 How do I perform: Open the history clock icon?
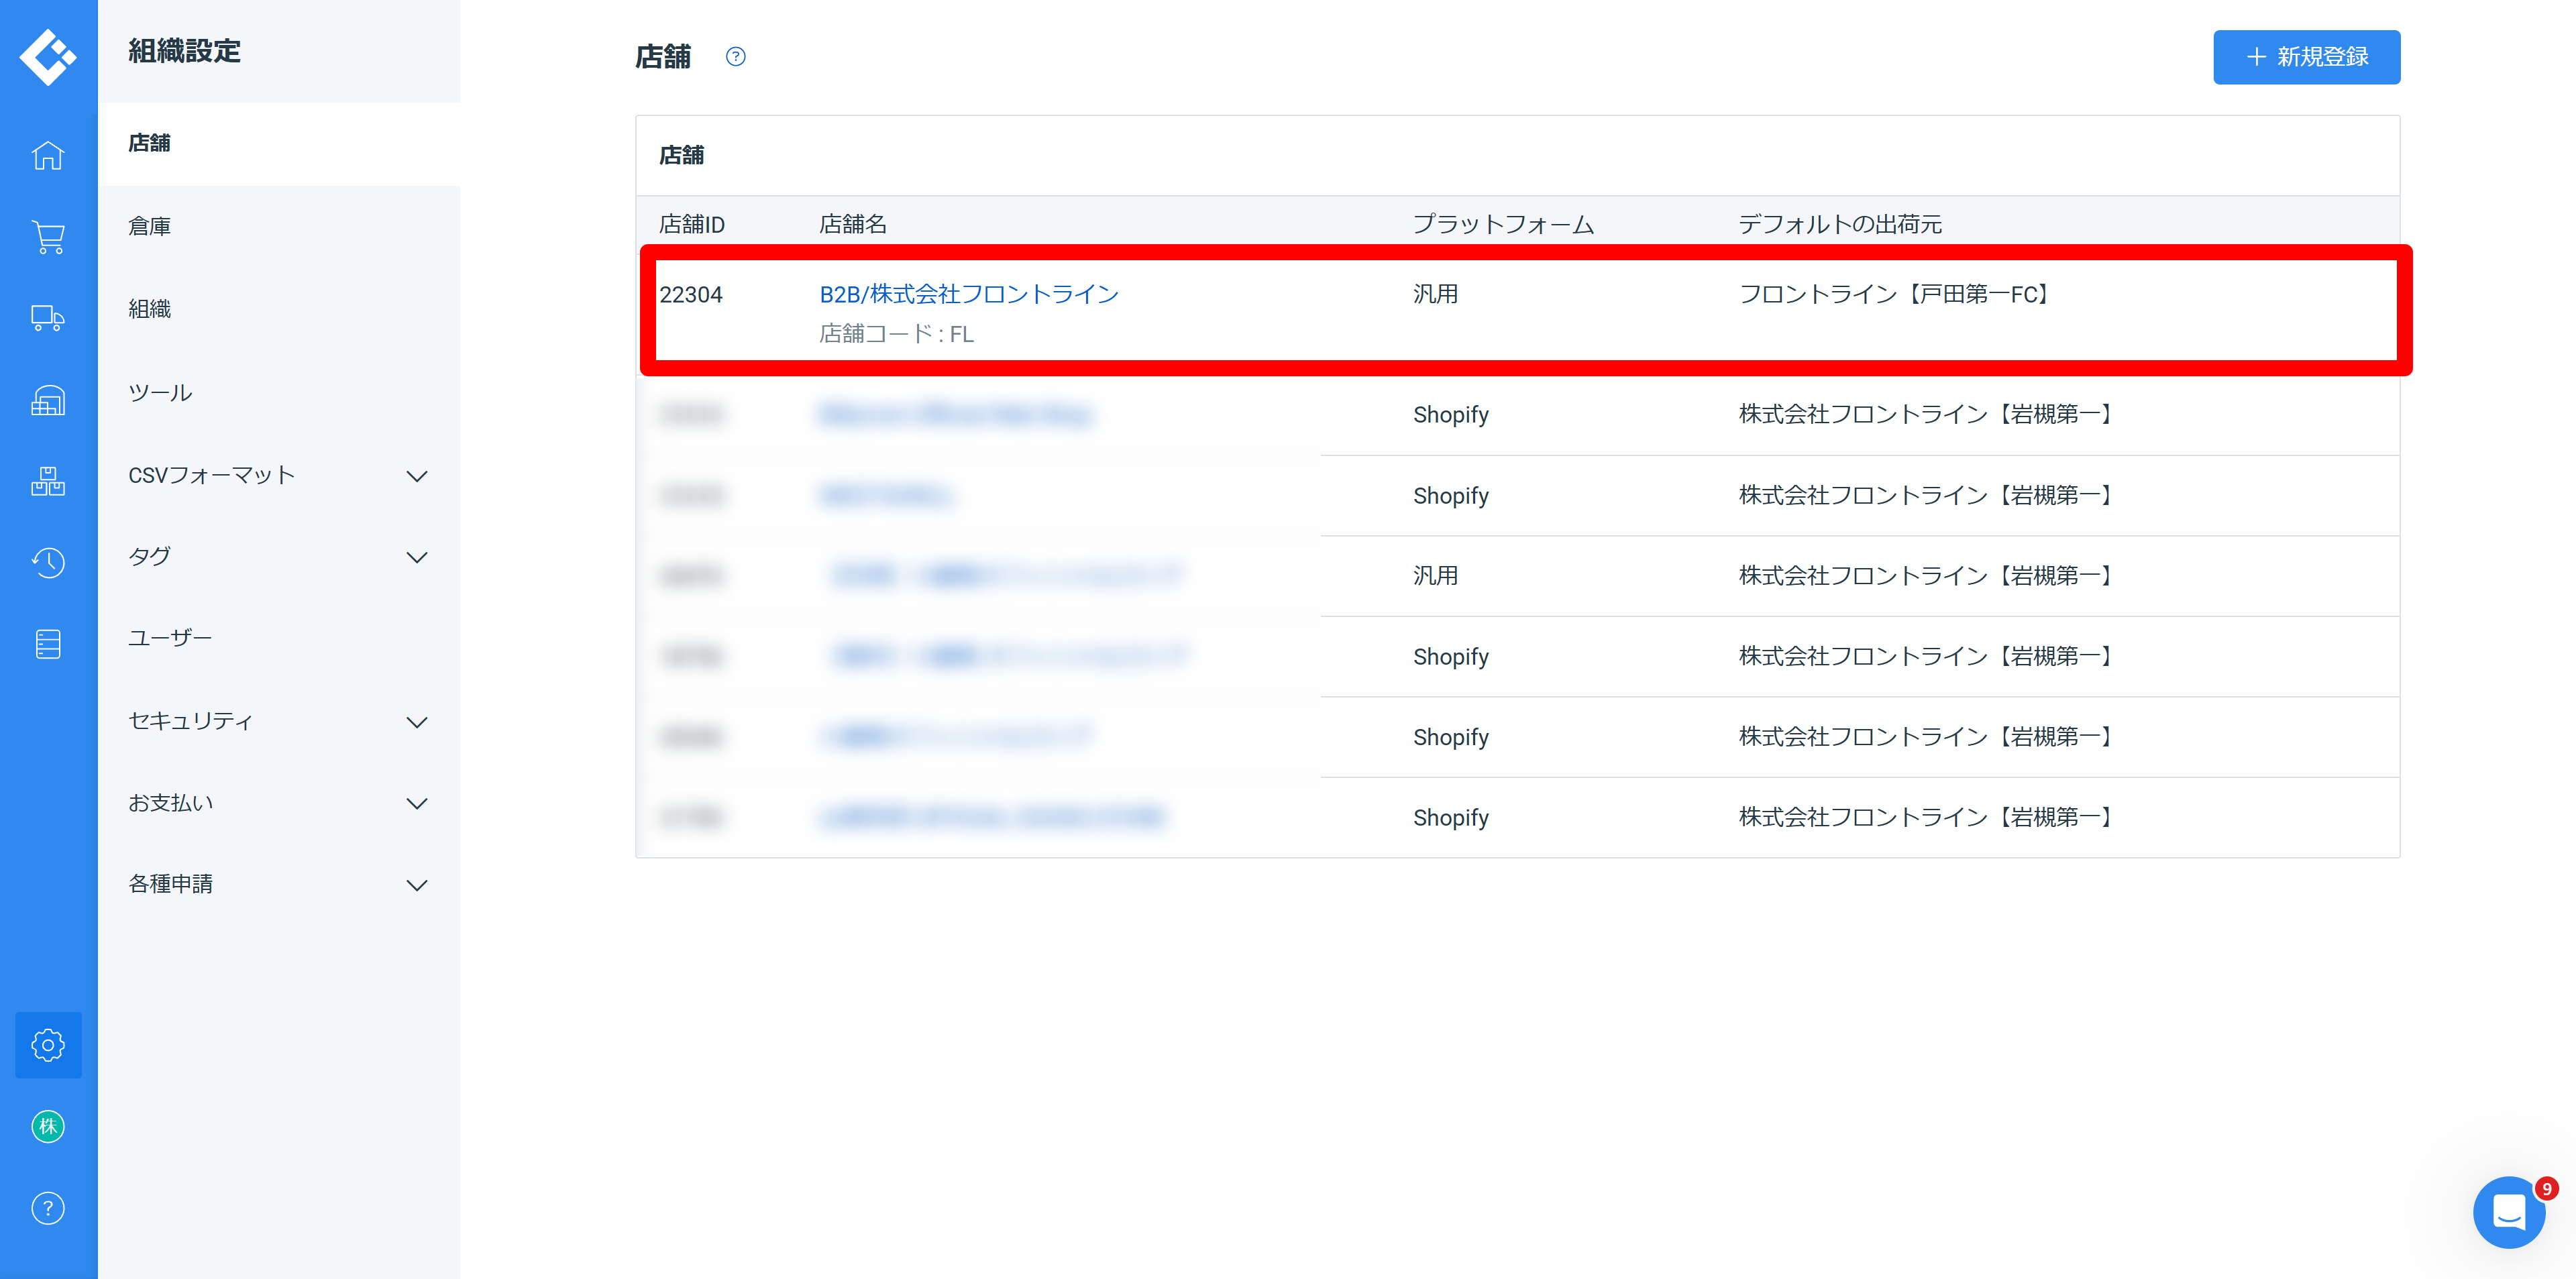click(48, 563)
